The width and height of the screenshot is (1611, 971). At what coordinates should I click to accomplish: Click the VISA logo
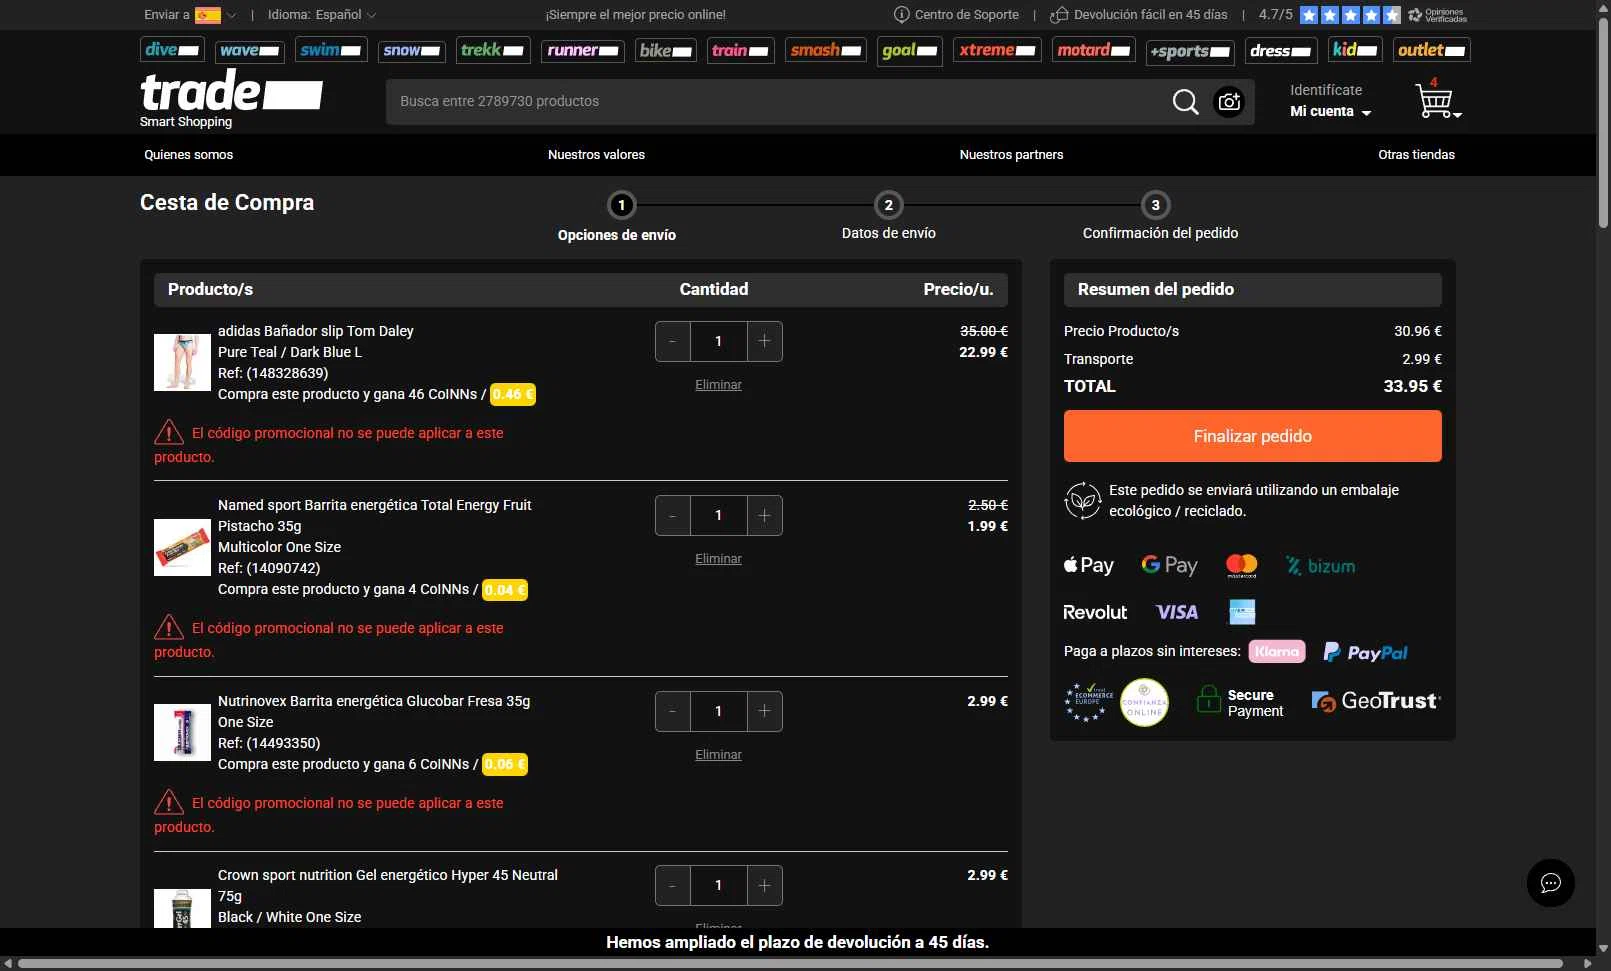(x=1176, y=612)
